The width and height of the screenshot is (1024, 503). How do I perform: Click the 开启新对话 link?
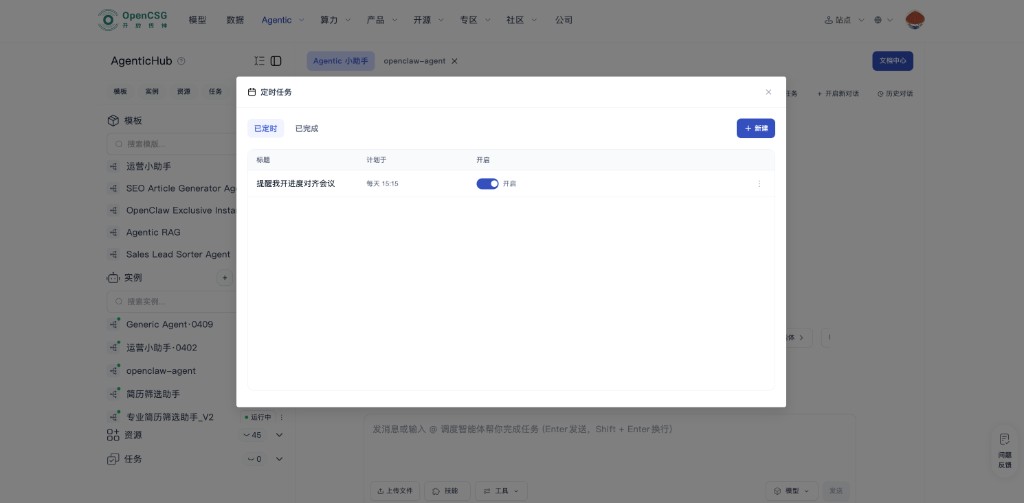point(838,93)
